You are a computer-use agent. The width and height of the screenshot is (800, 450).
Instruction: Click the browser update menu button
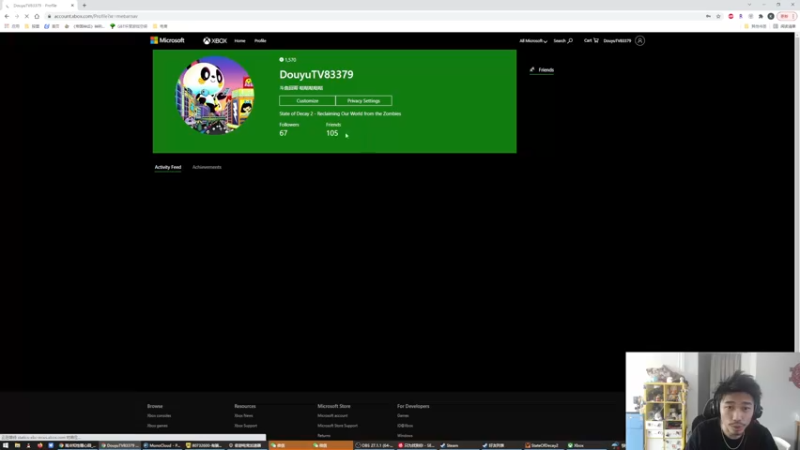point(786,16)
